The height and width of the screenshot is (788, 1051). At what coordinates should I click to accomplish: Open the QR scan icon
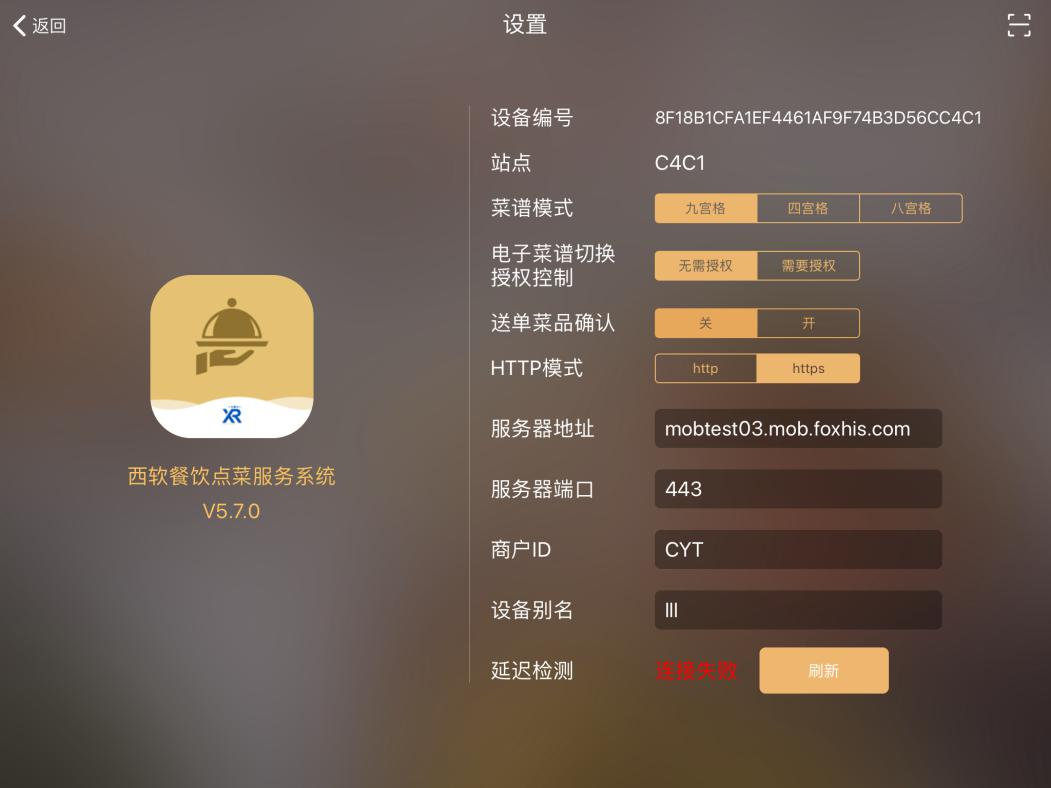pos(1019,25)
